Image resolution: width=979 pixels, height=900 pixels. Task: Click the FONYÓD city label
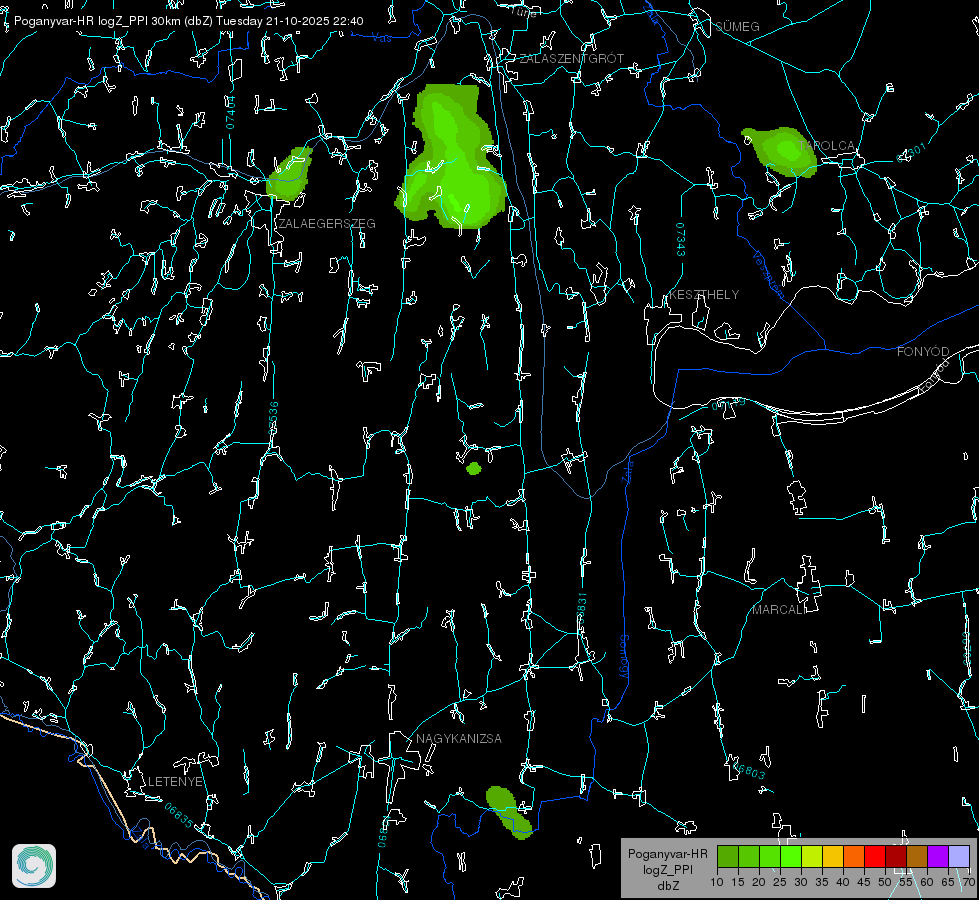click(x=923, y=352)
